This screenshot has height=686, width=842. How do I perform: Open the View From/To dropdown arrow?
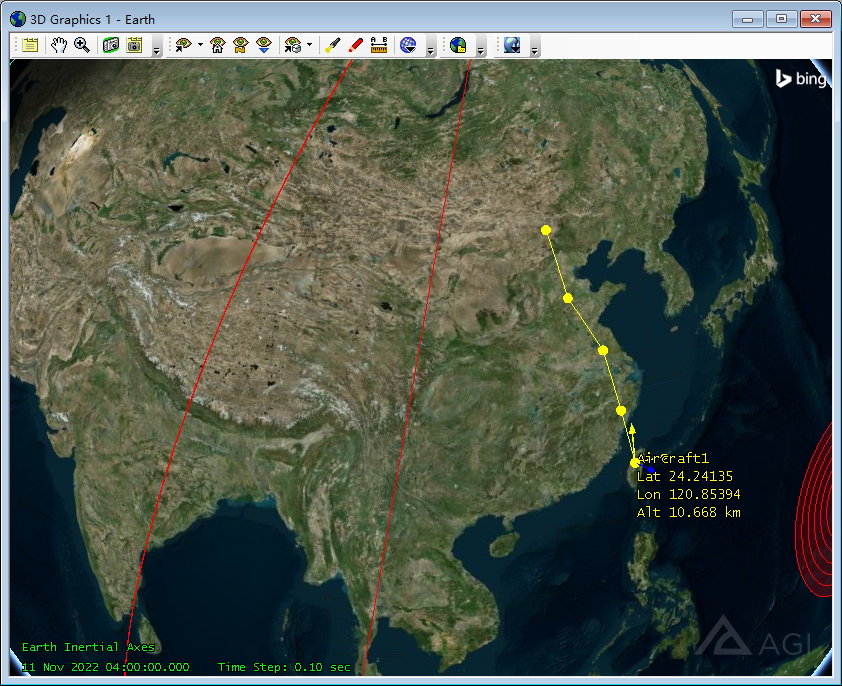coord(201,45)
